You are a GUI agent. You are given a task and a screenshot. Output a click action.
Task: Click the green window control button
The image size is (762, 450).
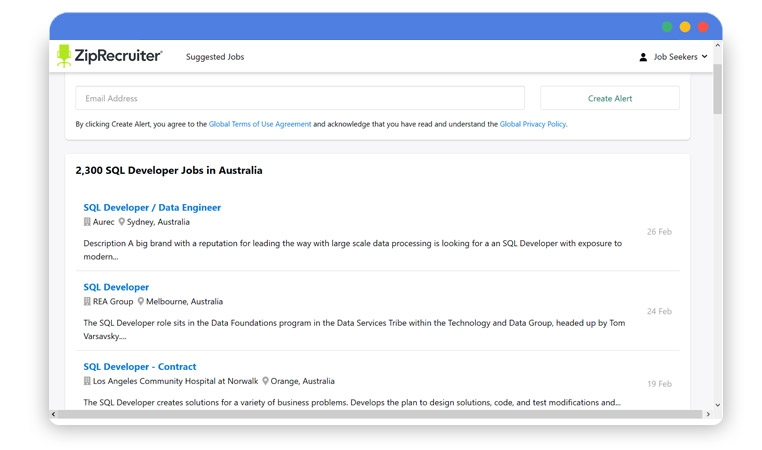click(x=667, y=27)
